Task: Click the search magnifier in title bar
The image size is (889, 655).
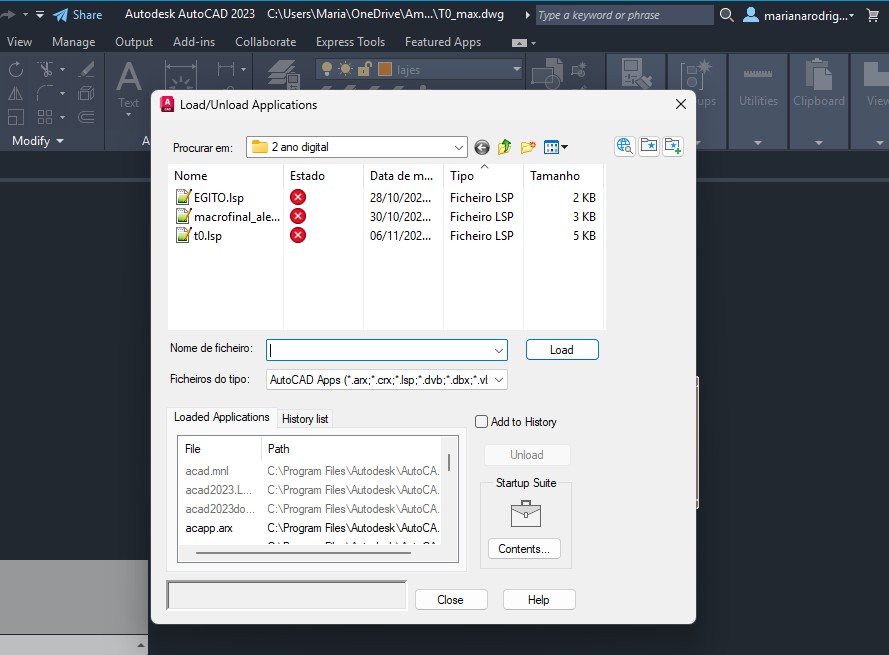Action: tap(726, 15)
